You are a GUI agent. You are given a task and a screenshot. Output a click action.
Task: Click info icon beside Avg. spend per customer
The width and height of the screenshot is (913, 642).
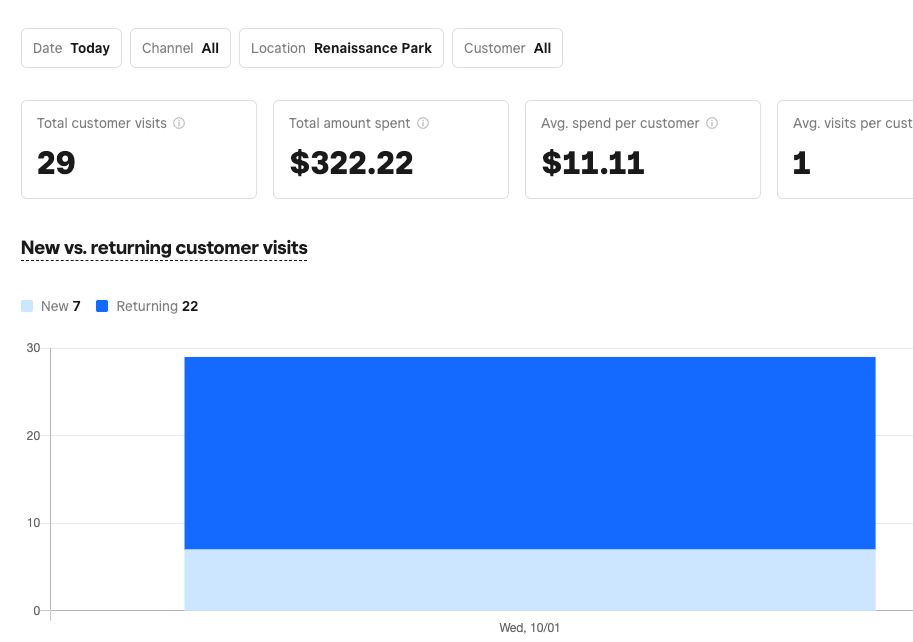[712, 124]
